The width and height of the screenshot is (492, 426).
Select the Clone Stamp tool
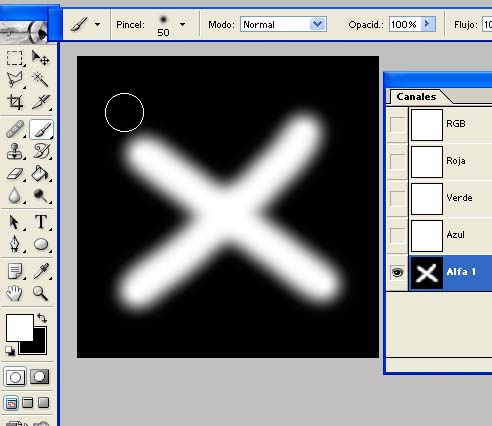pyautogui.click(x=15, y=151)
